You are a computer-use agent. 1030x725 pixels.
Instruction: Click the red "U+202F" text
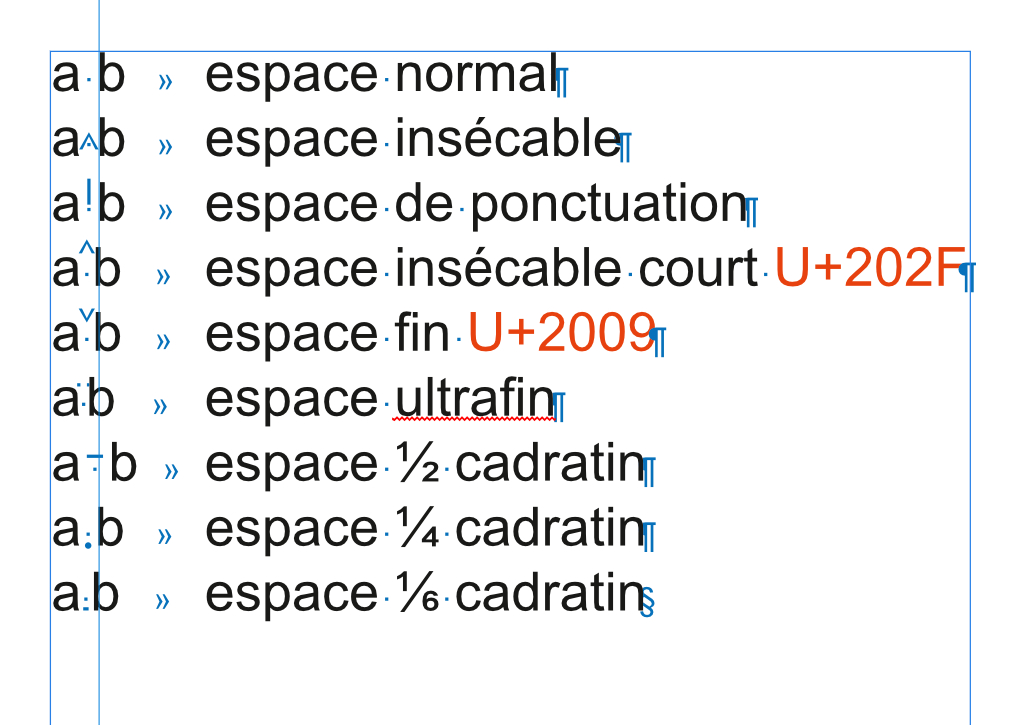[x=870, y=268]
